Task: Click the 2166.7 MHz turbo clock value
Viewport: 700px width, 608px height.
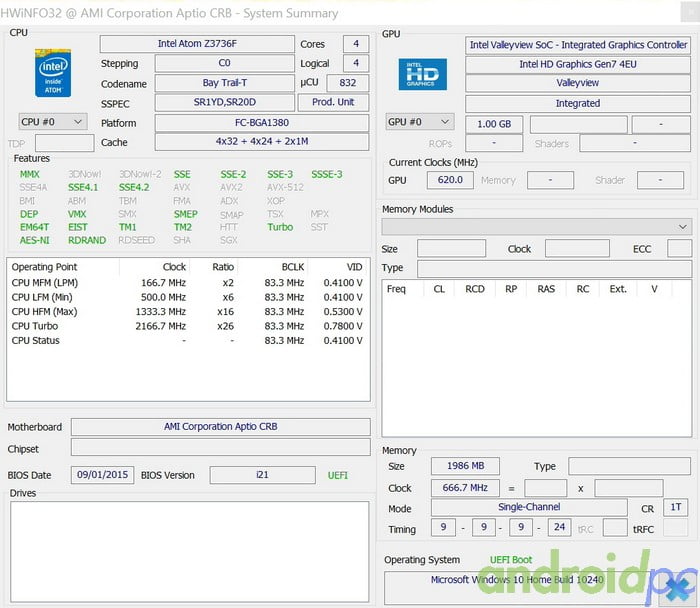Action: 161,326
